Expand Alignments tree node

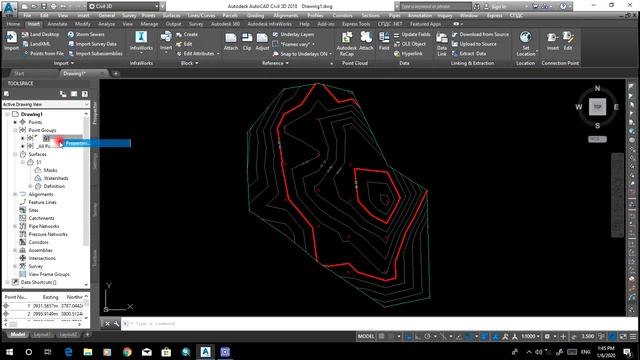(x=15, y=194)
